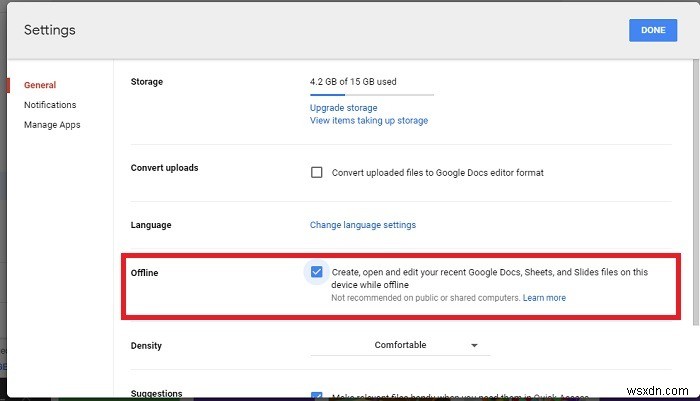Click the Offline label

coord(144,273)
